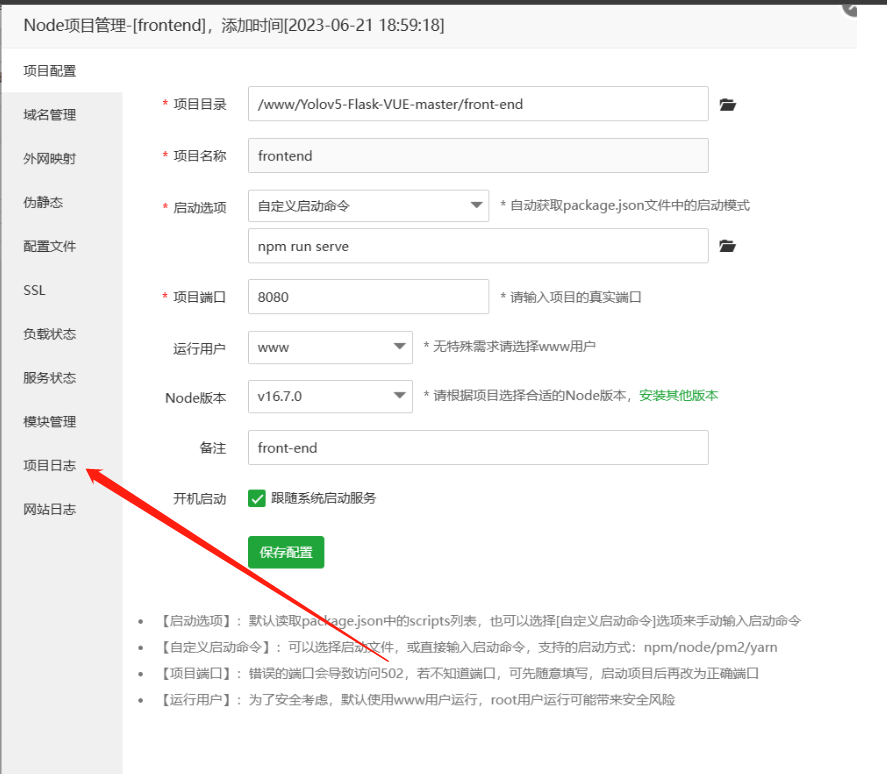Edit the npm run serve command field
This screenshot has height=774, width=887.
(x=478, y=246)
